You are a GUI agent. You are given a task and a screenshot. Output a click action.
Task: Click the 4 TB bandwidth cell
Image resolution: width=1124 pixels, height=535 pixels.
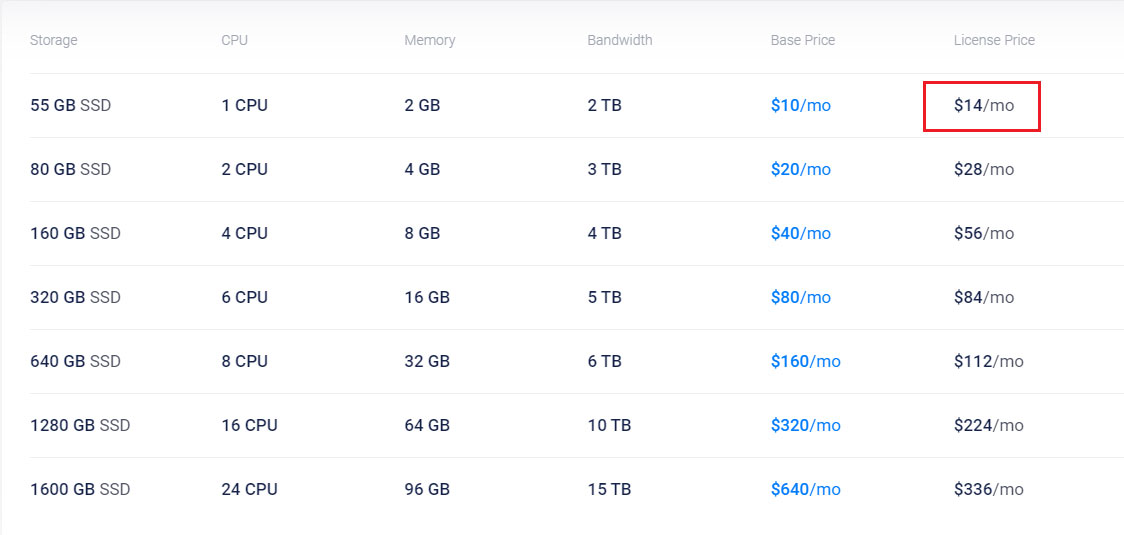604,233
